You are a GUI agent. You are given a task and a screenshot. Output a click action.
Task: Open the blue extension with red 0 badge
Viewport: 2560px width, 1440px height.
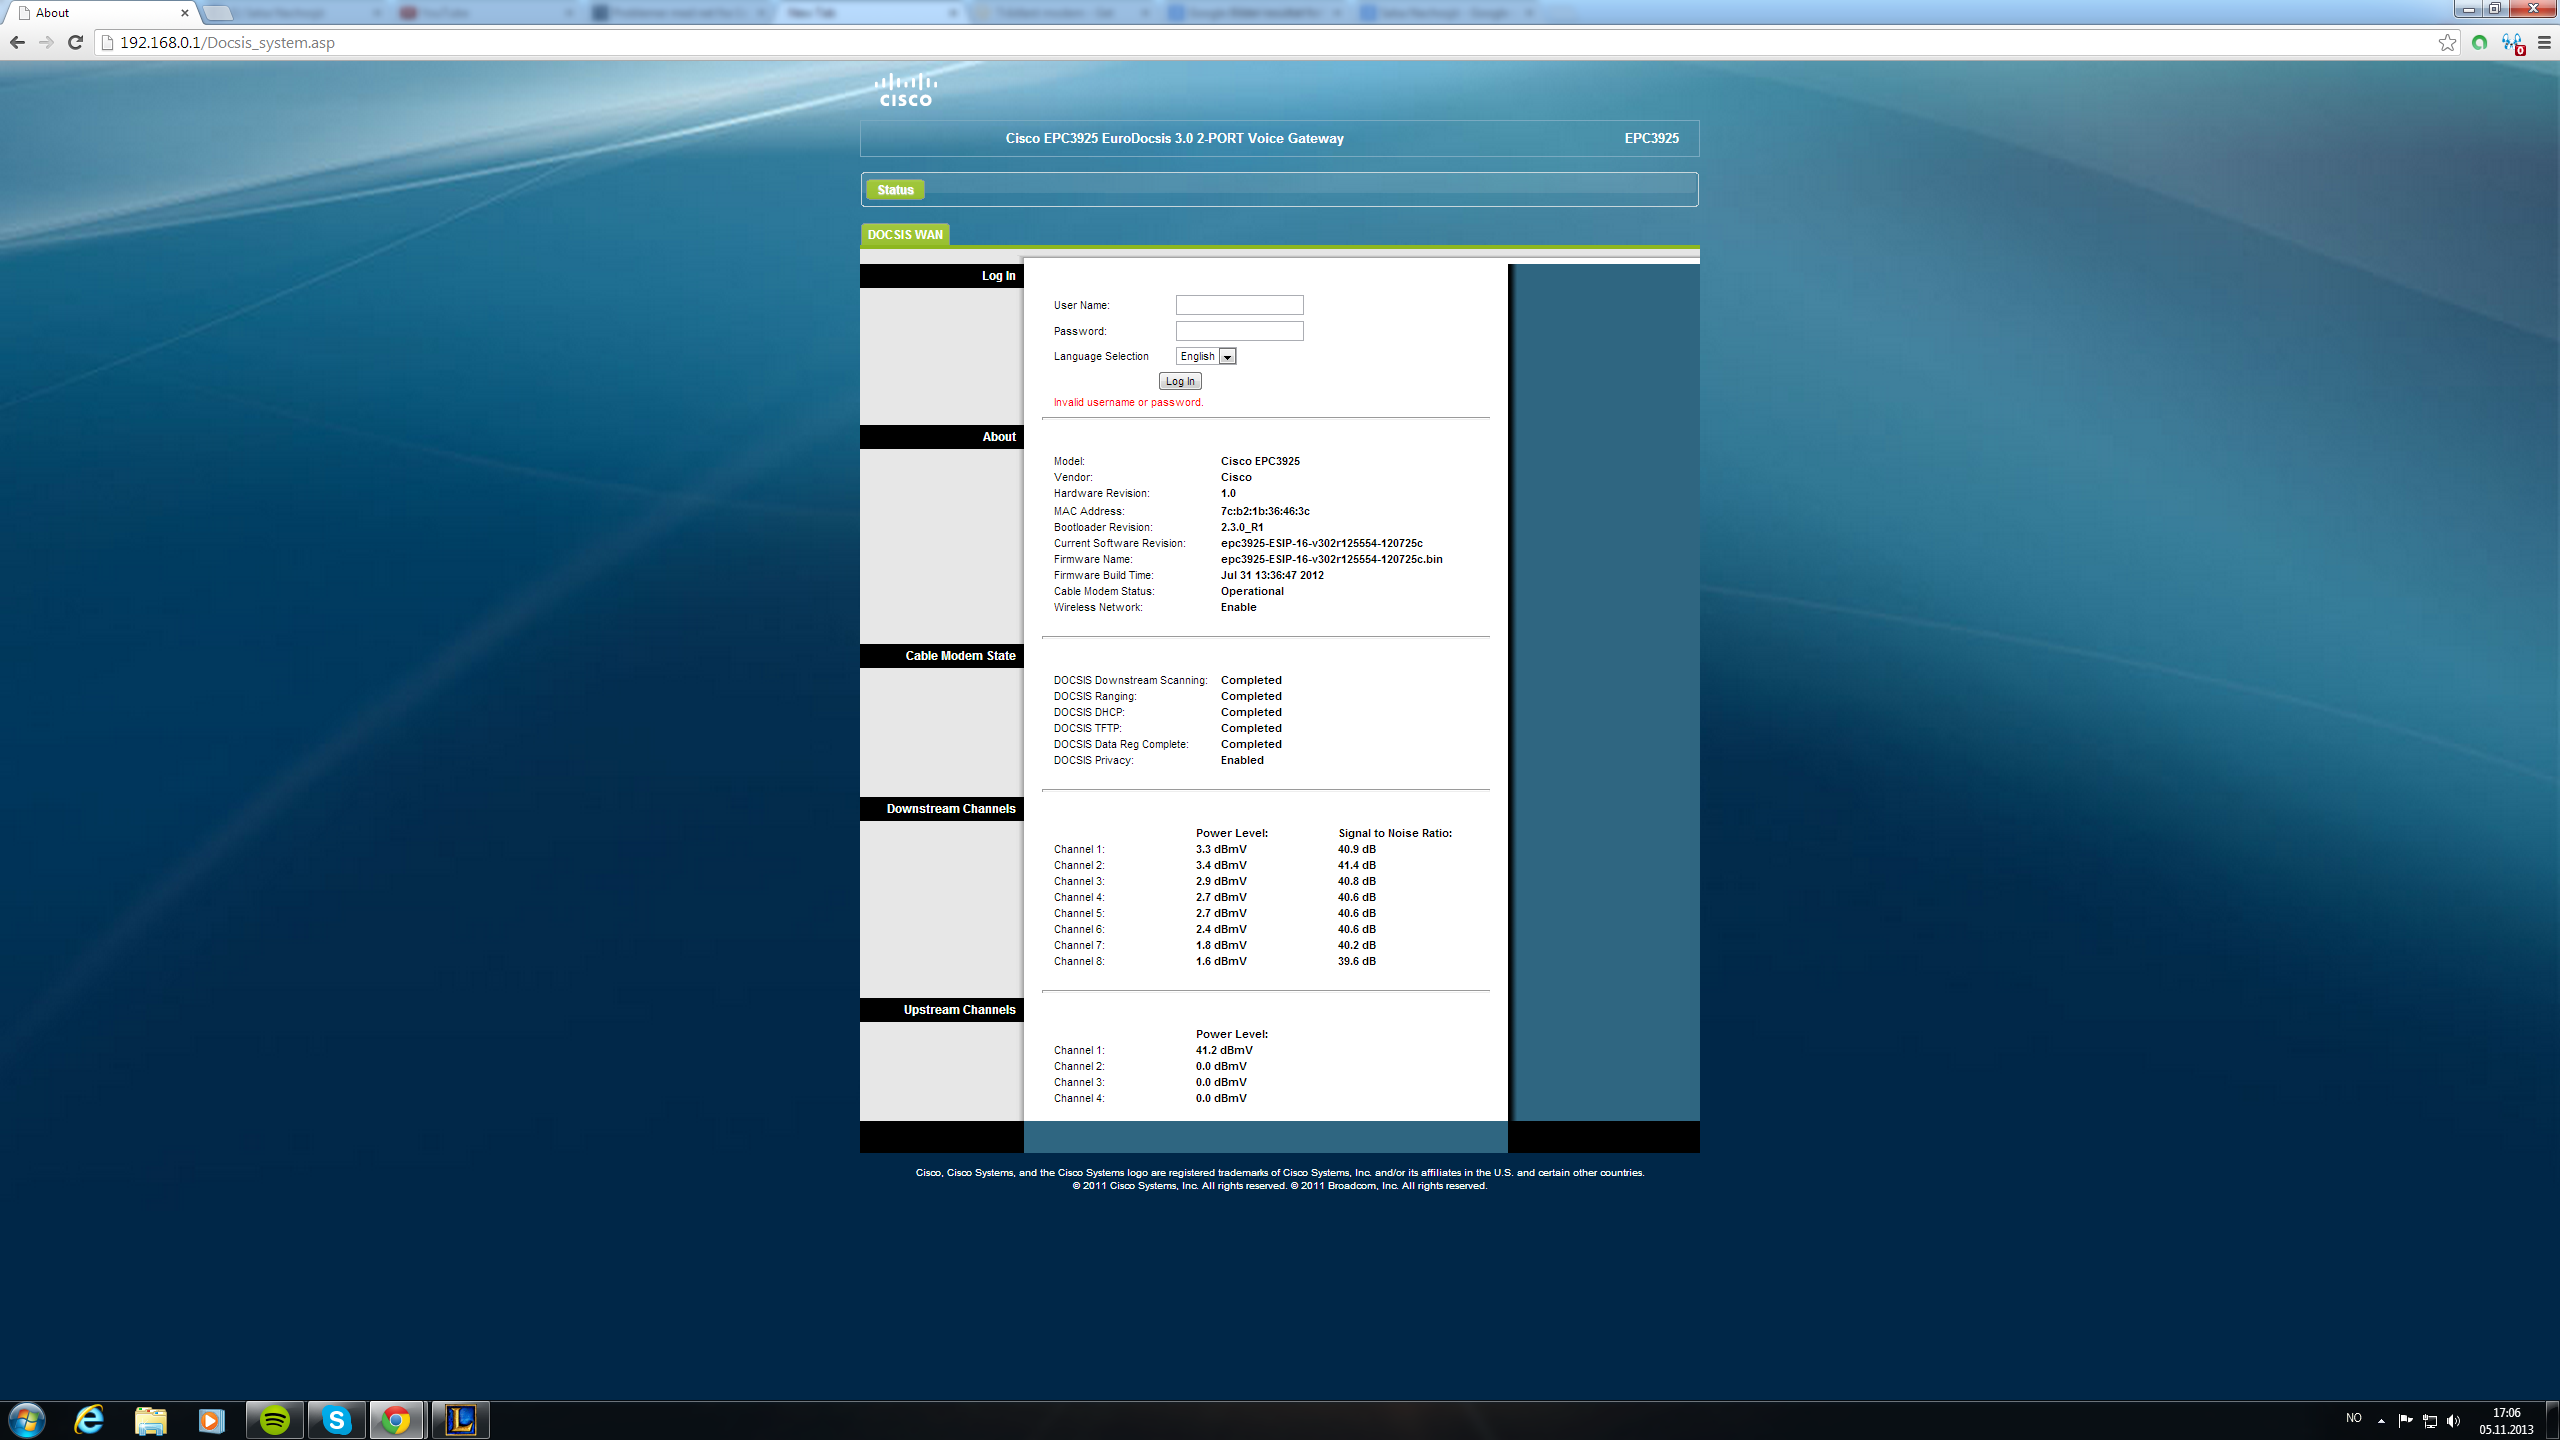[2512, 42]
